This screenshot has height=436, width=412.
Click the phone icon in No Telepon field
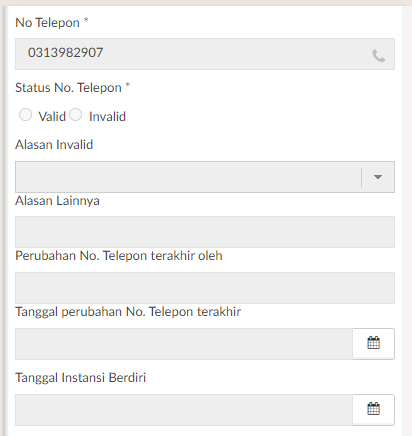pyautogui.click(x=378, y=56)
